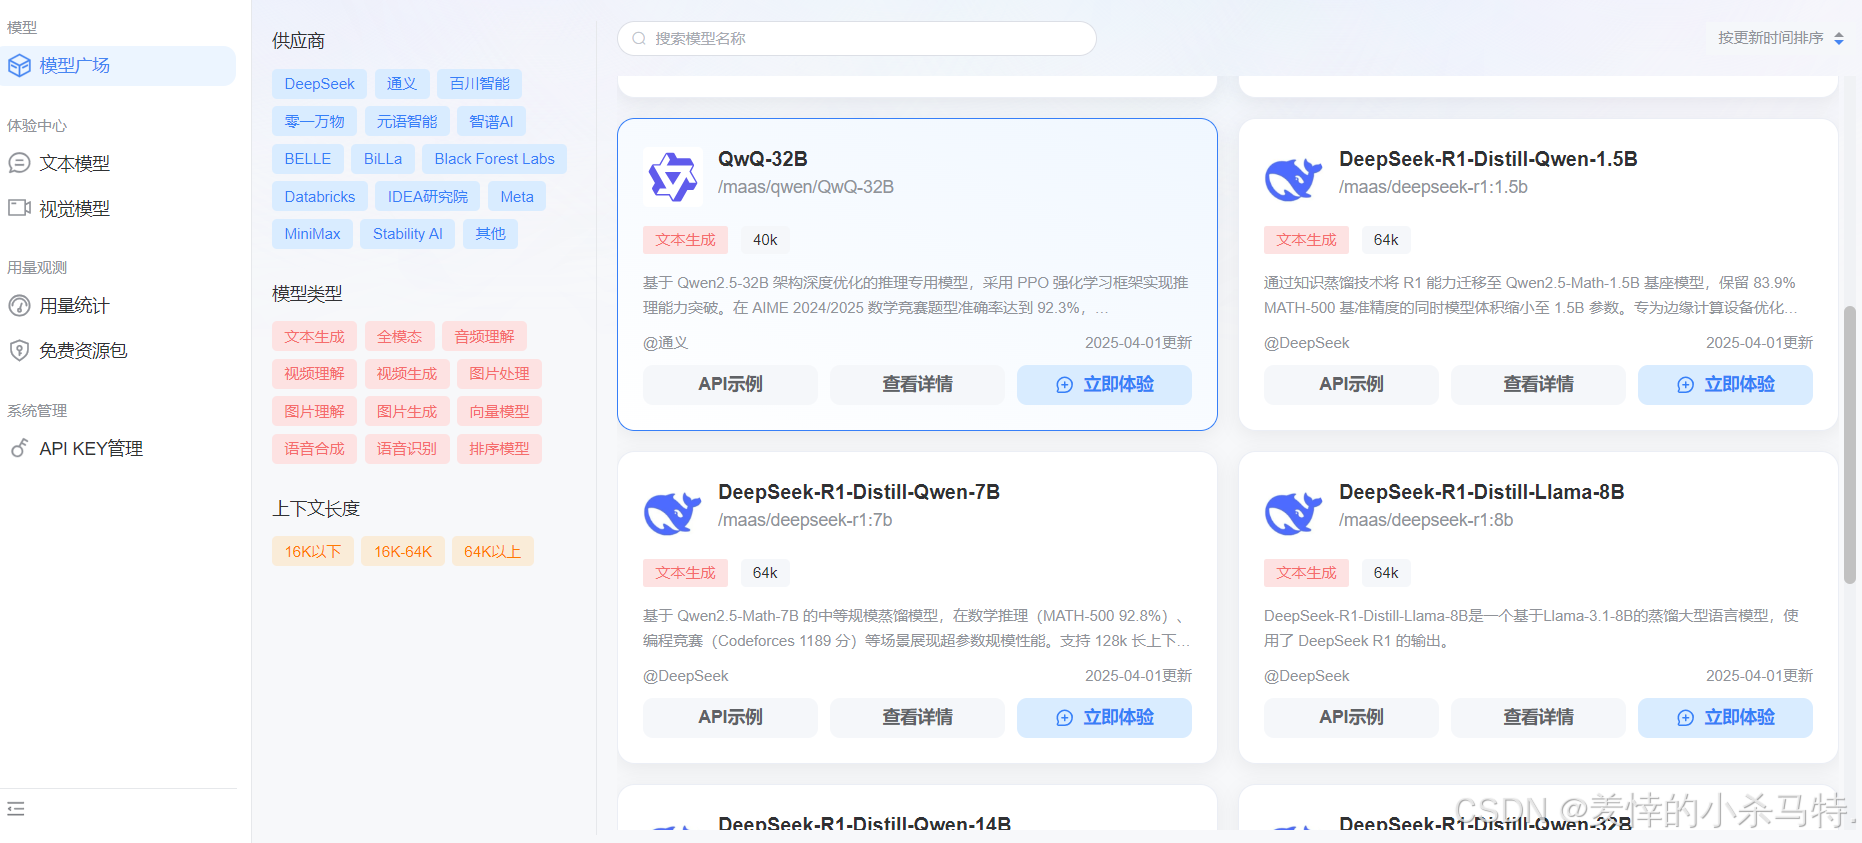
Task: Click the 40k context badge on QwQ-32B
Action: [765, 240]
